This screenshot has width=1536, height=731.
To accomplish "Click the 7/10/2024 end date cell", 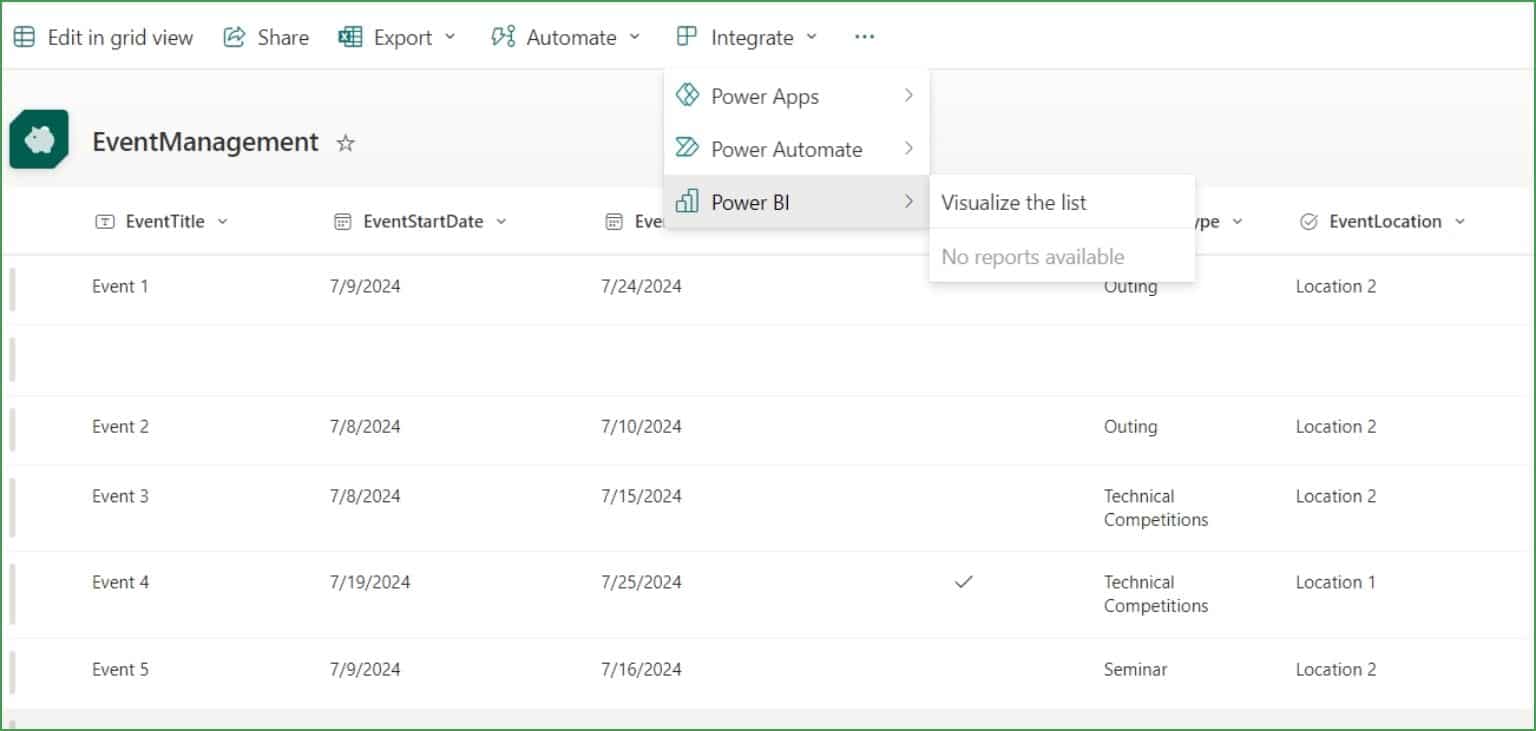I will 641,427.
